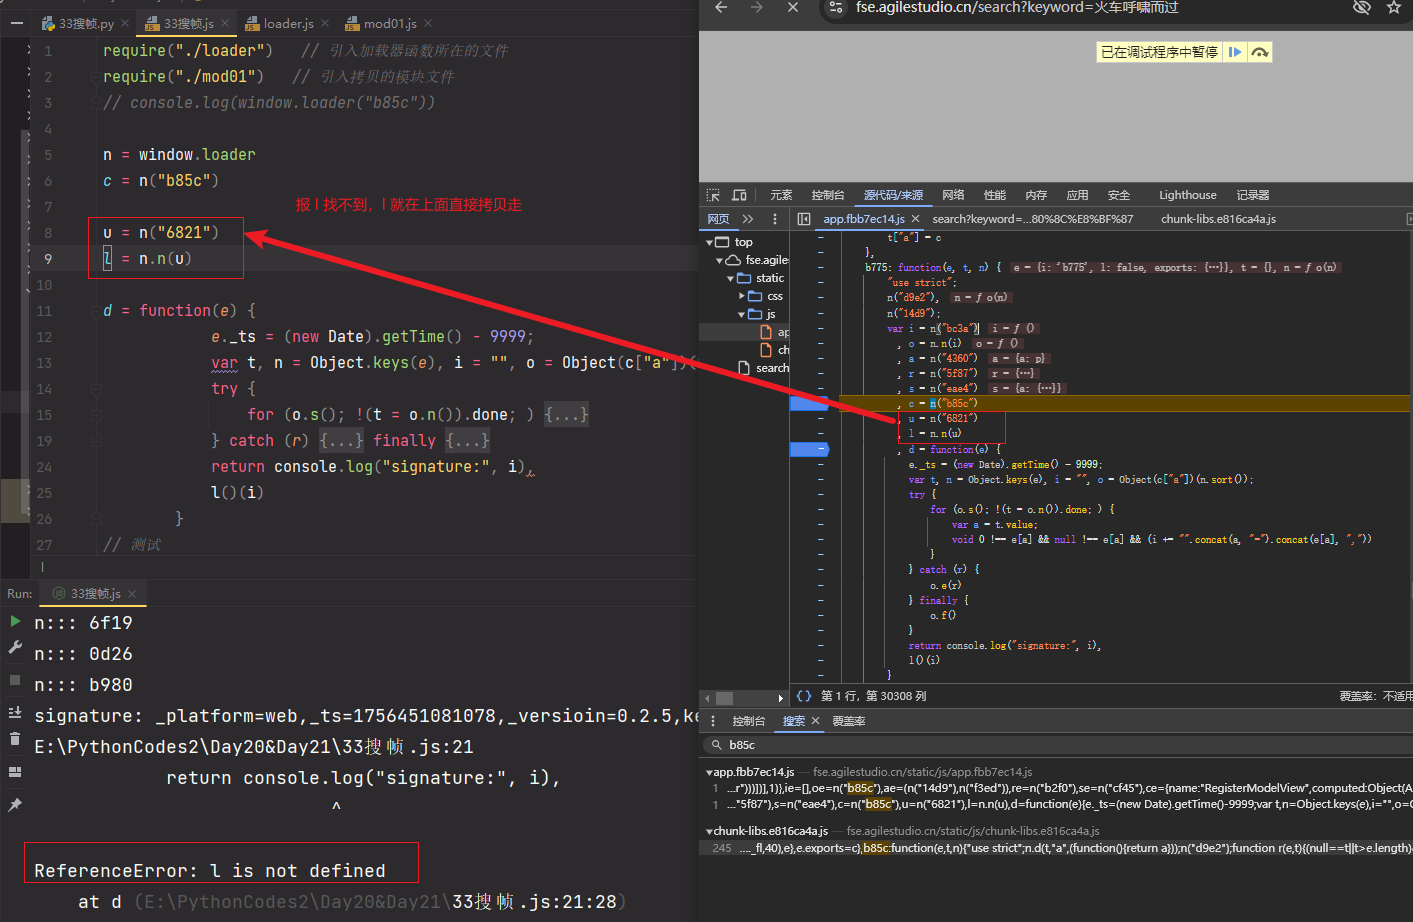Screen dimensions: 1413x922
Task: Close app.fbb7ec14.js source tab
Action: [915, 219]
